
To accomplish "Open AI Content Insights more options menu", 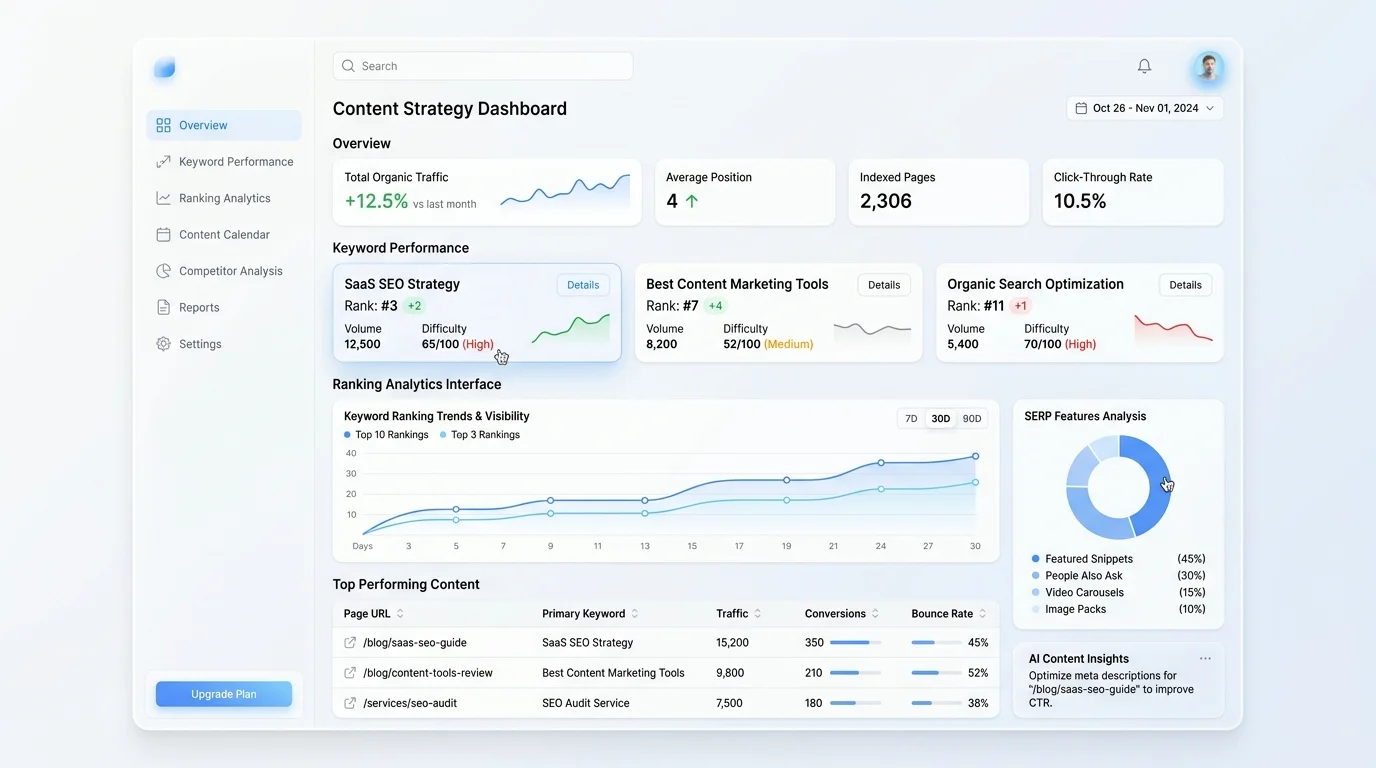I will (x=1205, y=659).
